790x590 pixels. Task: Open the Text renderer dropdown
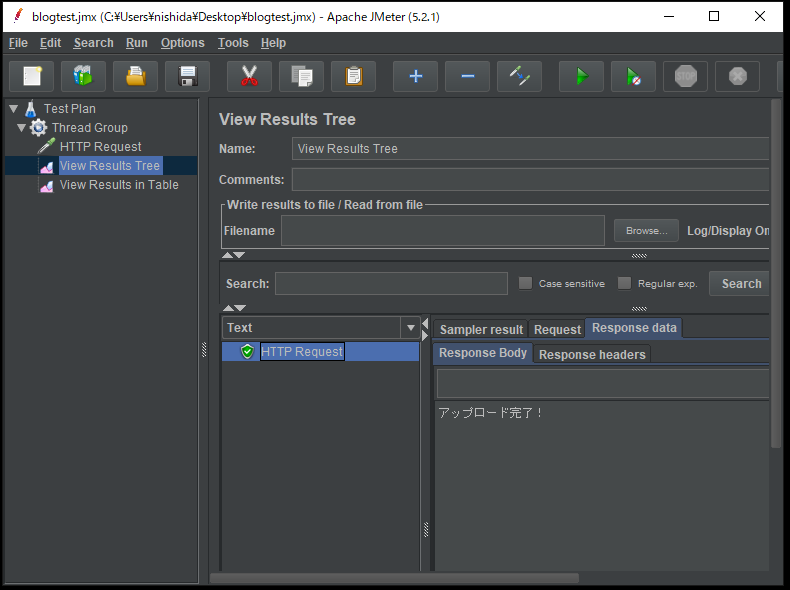coord(411,327)
